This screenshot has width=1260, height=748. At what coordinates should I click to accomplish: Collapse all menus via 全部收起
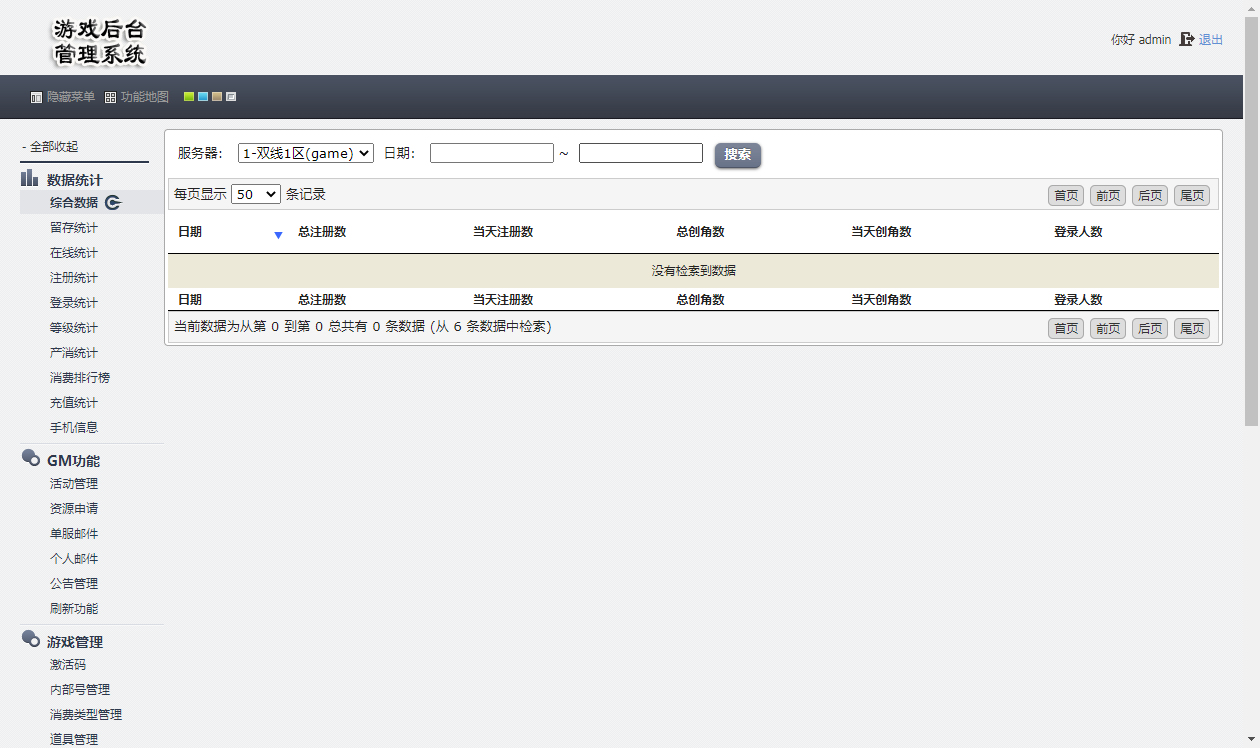coord(50,146)
